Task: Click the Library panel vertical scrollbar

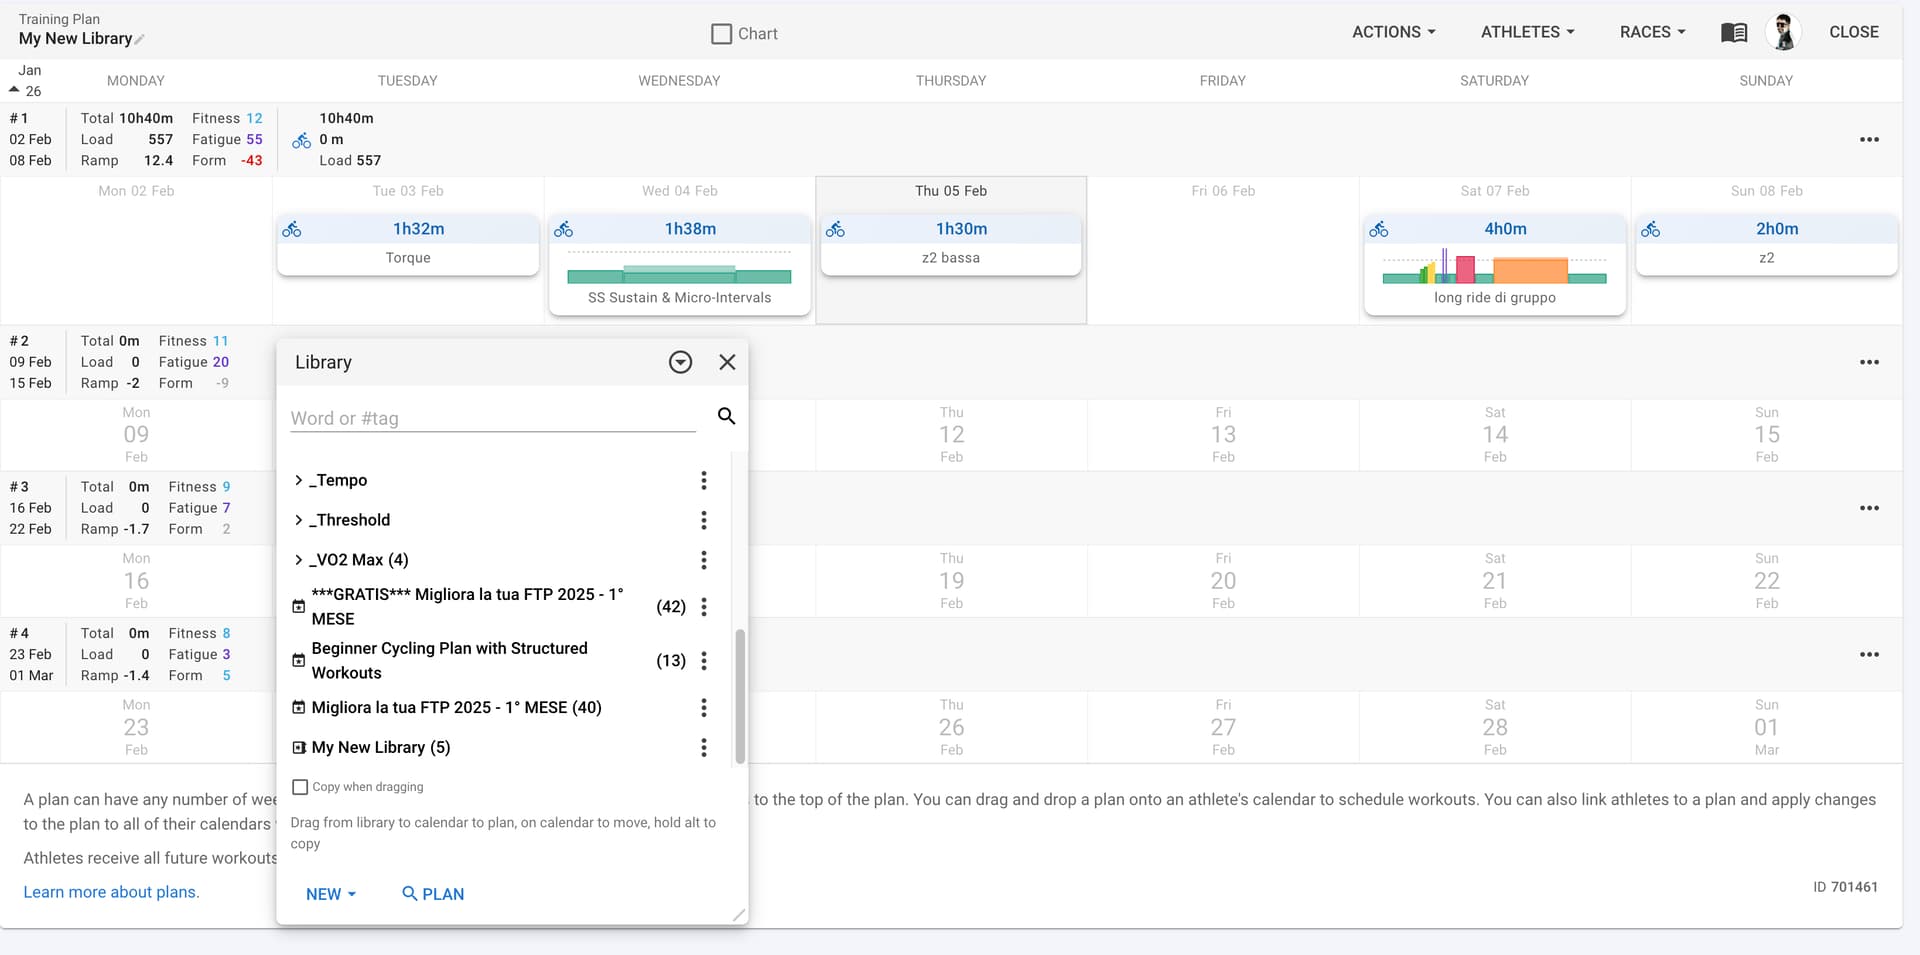Action: [740, 696]
